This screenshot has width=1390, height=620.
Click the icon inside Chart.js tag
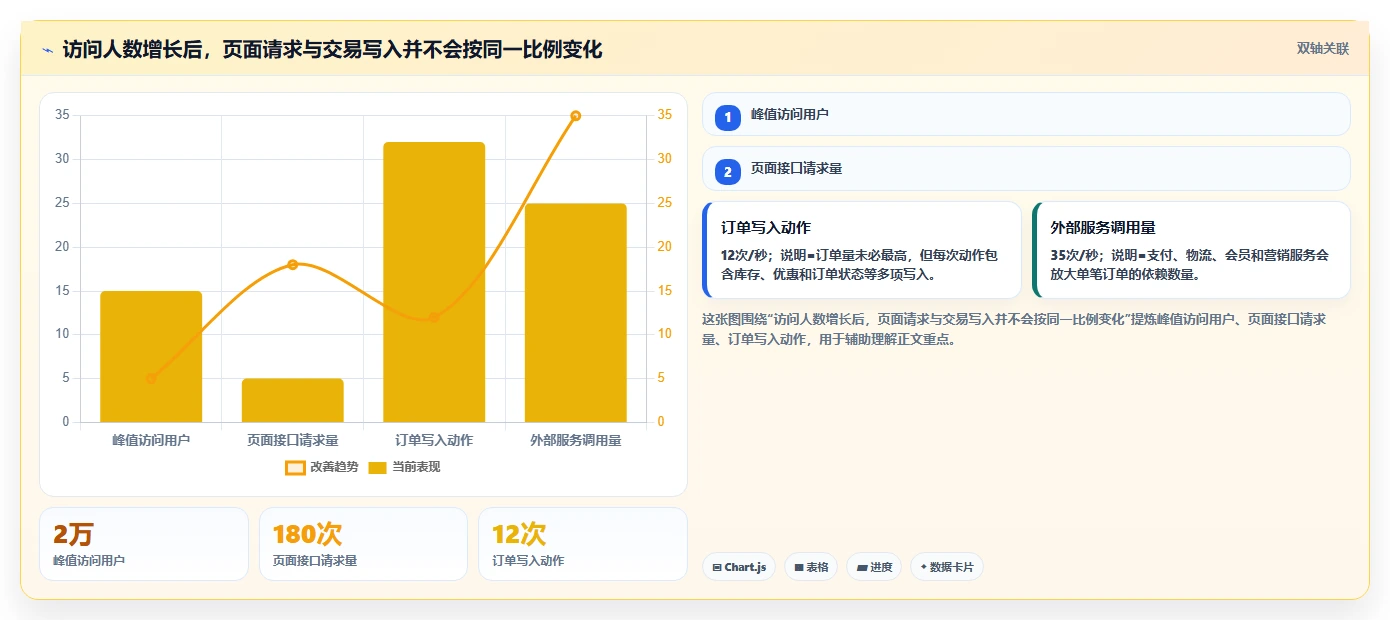pos(717,567)
